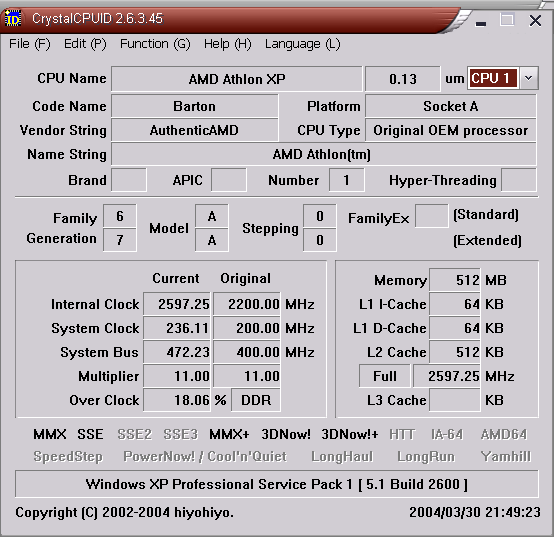This screenshot has height=537, width=554.
Task: Open the Help (H) menu
Action: [228, 44]
